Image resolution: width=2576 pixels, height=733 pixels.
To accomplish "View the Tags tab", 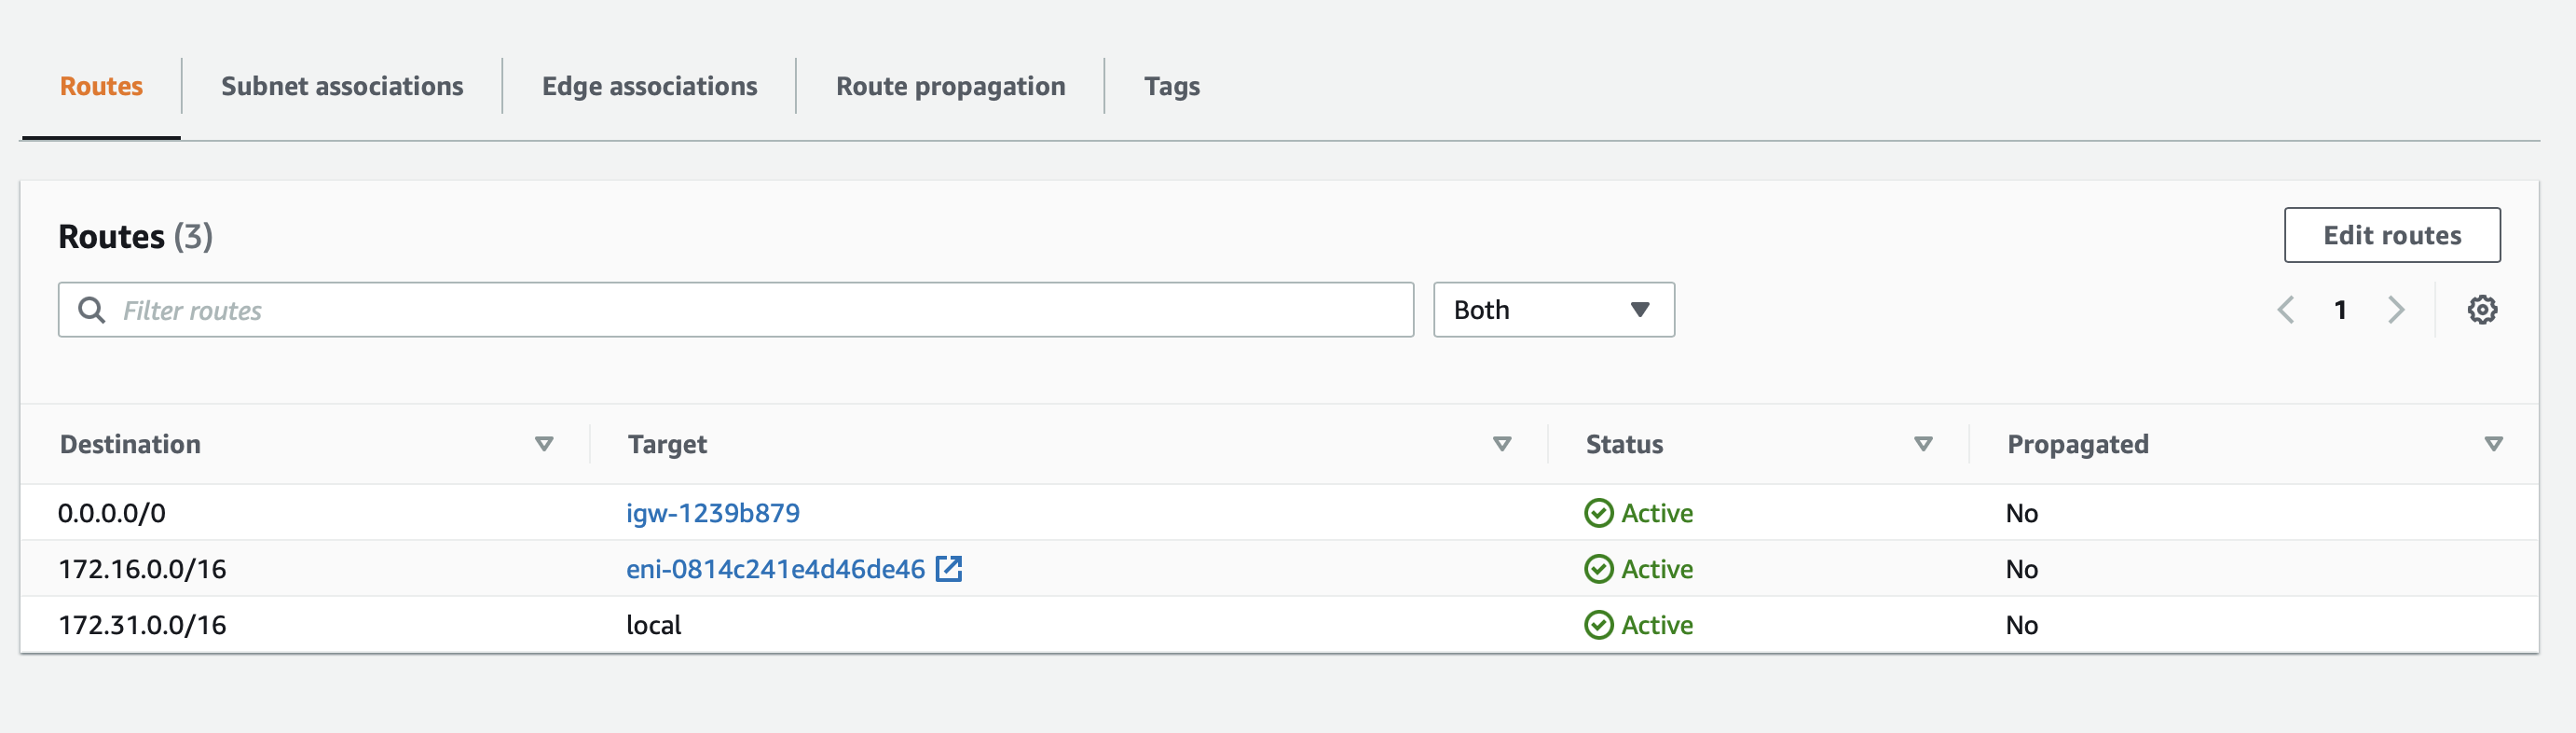I will (x=1171, y=87).
